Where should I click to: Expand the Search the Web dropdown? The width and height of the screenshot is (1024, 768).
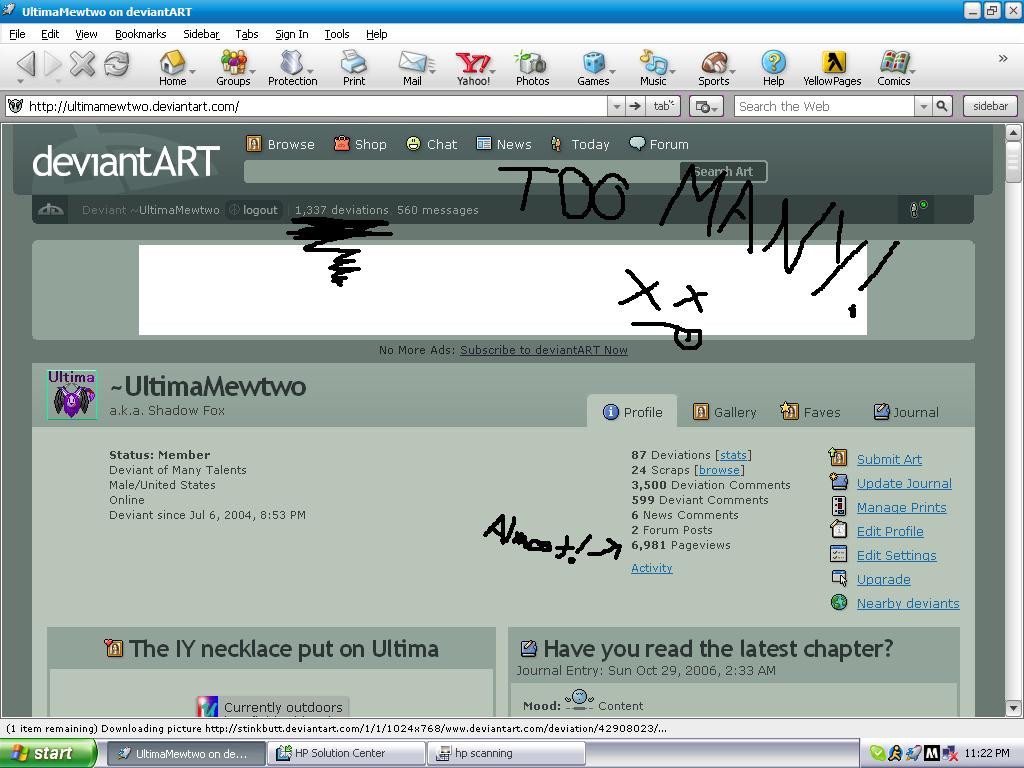click(x=923, y=106)
